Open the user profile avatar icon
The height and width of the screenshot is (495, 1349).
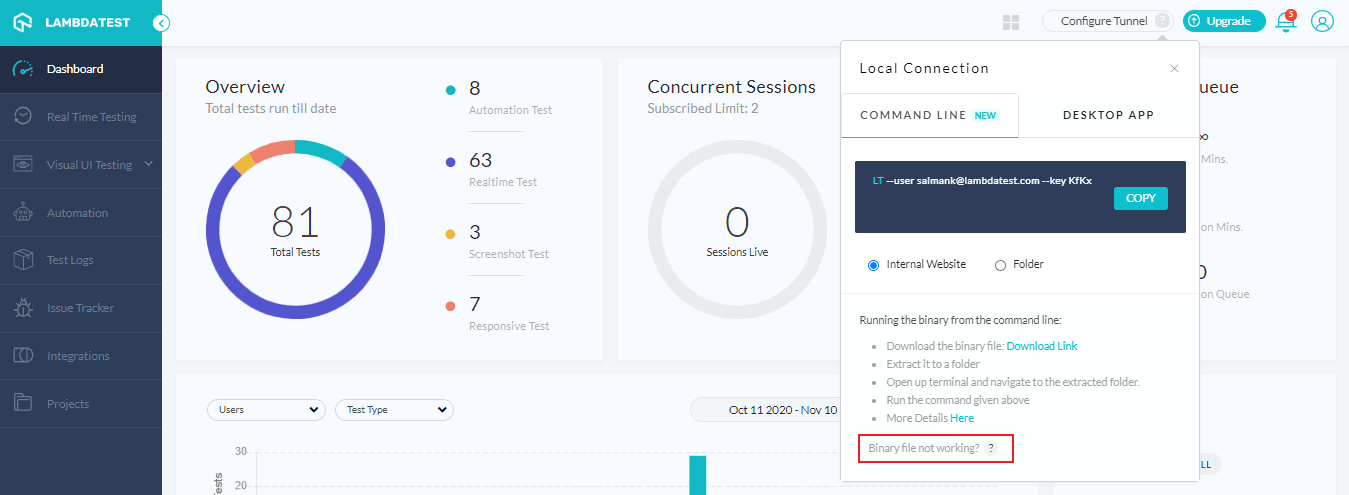1322,22
